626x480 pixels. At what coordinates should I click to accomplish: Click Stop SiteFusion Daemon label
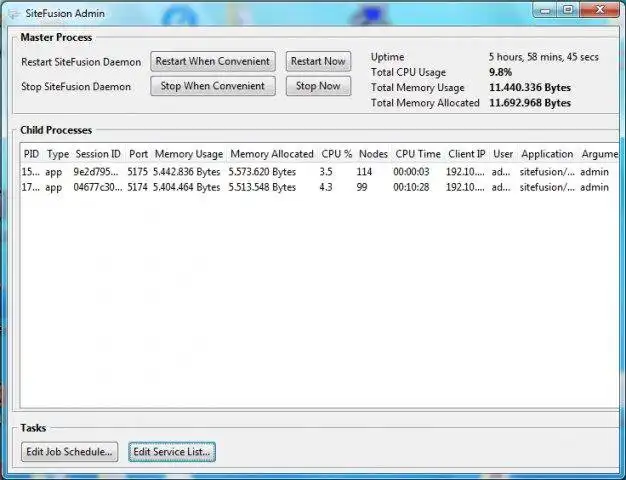76,87
